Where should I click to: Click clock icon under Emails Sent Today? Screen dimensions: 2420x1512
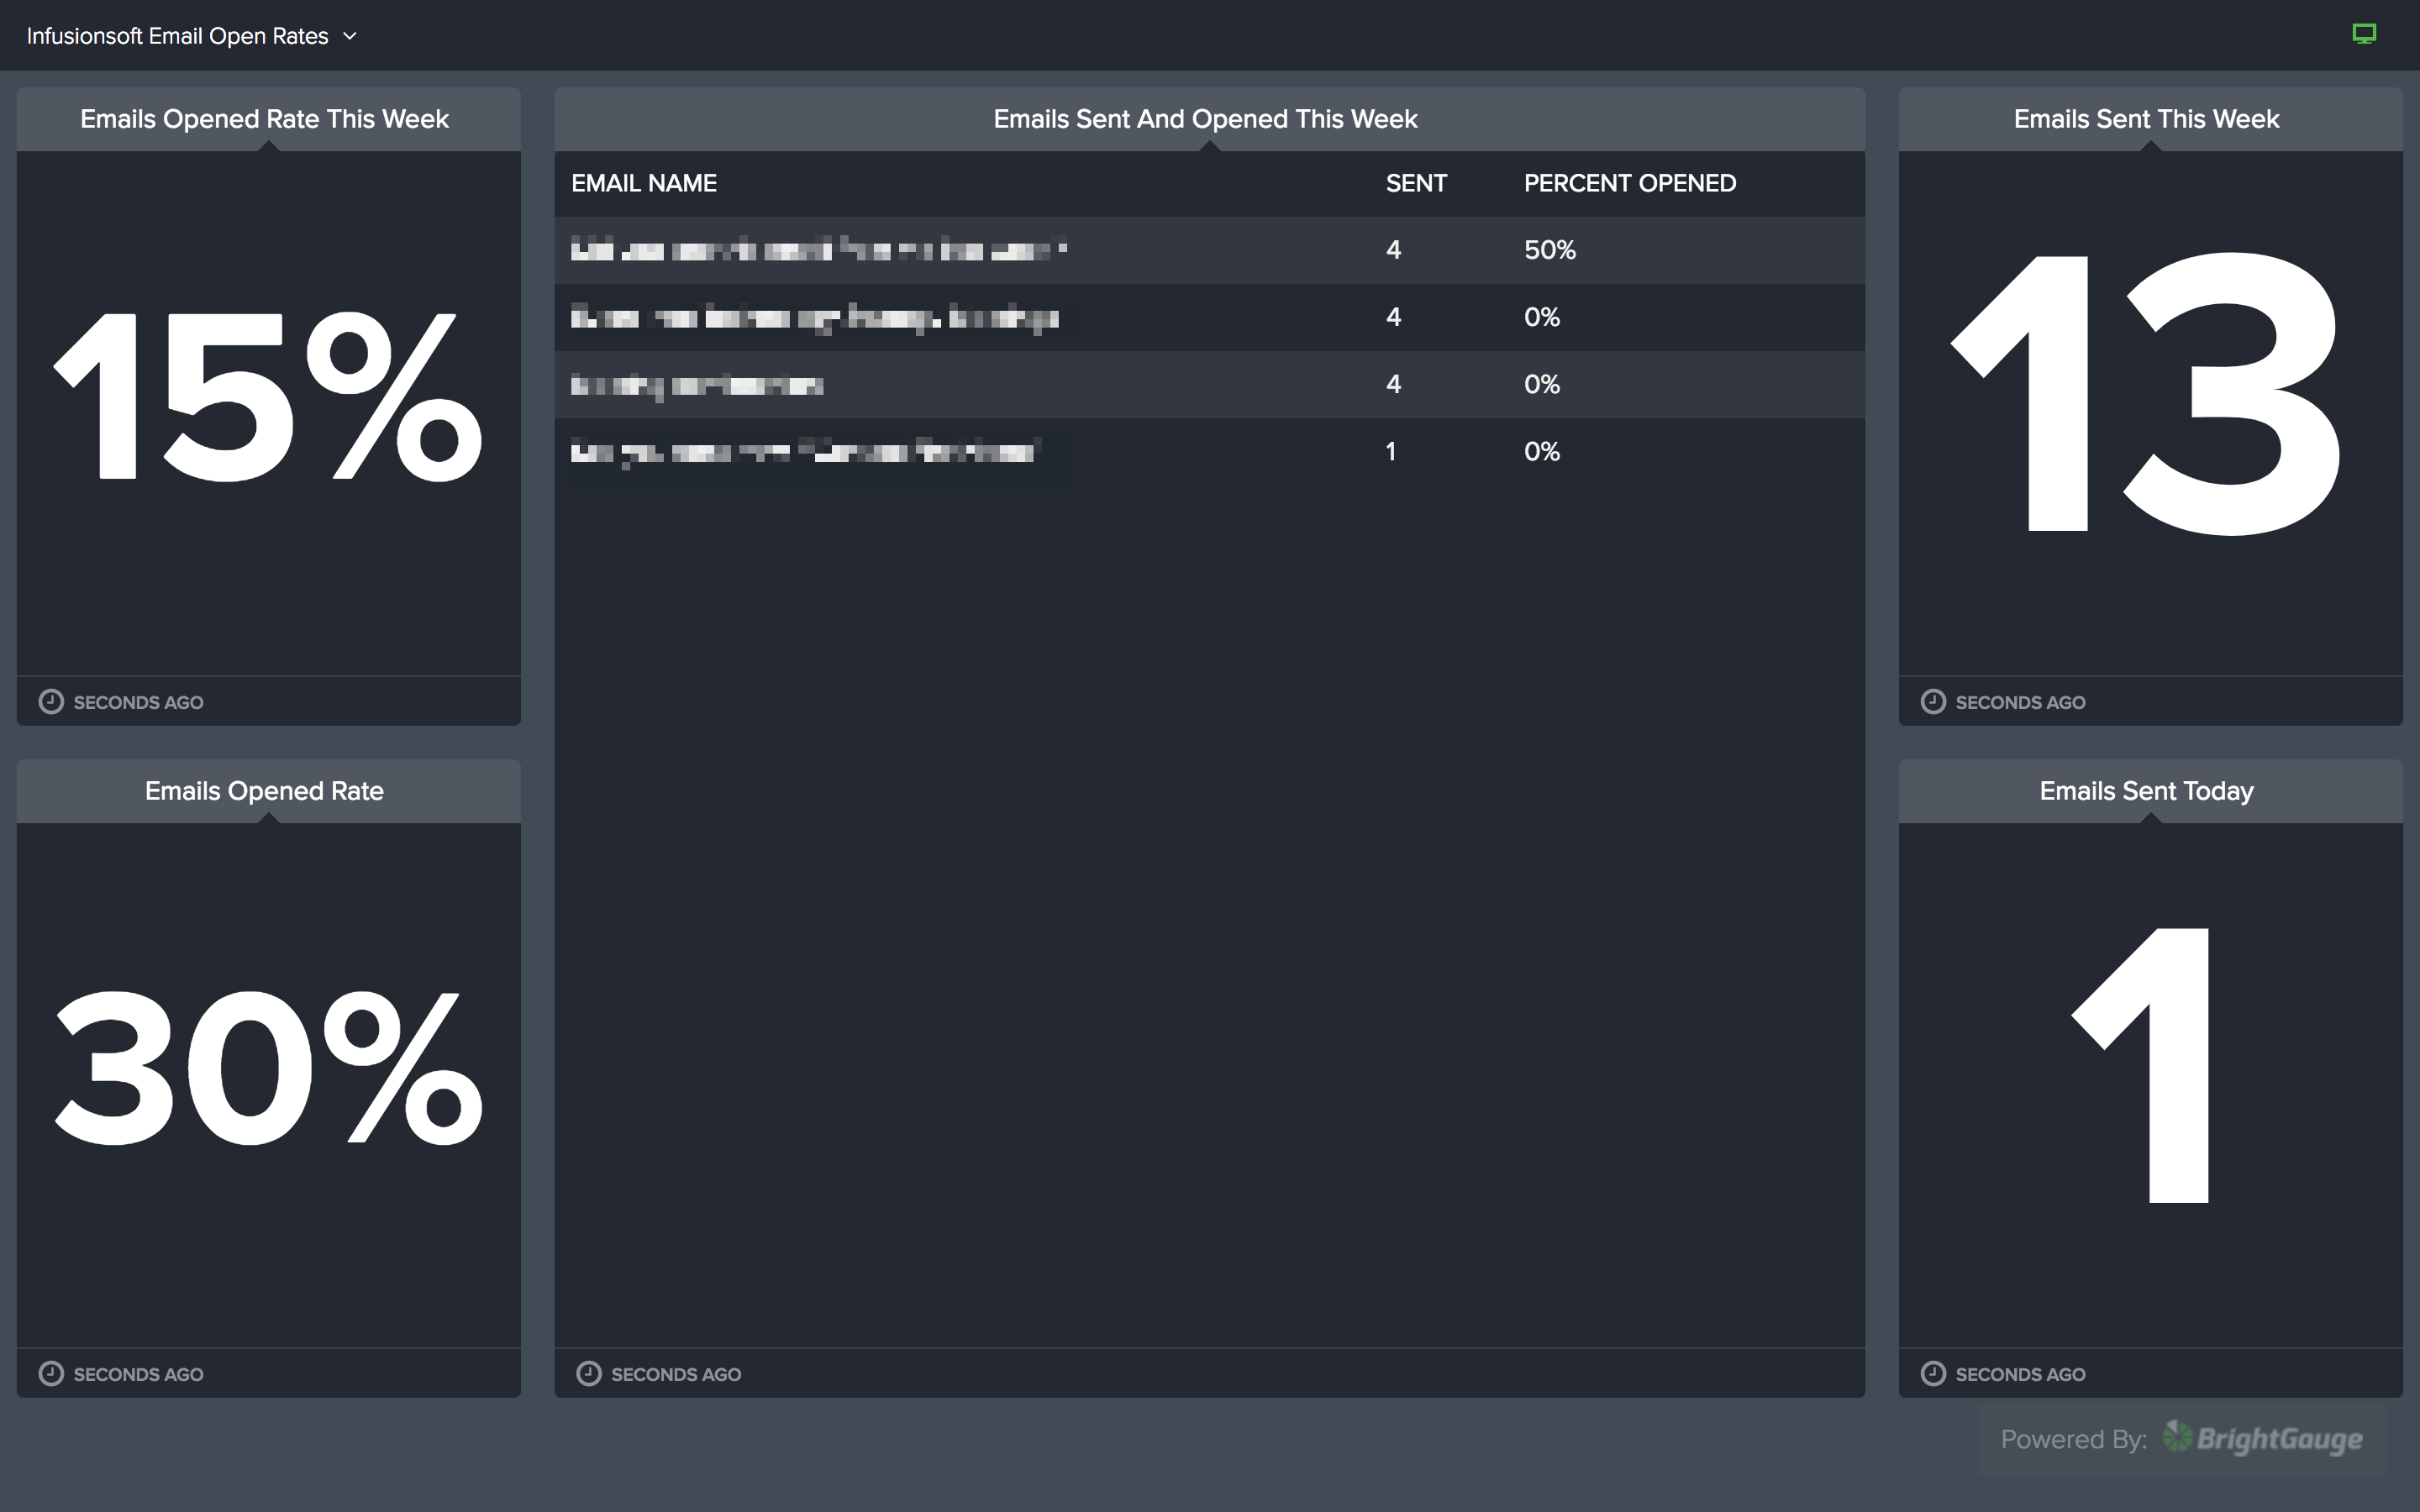tap(1933, 1373)
